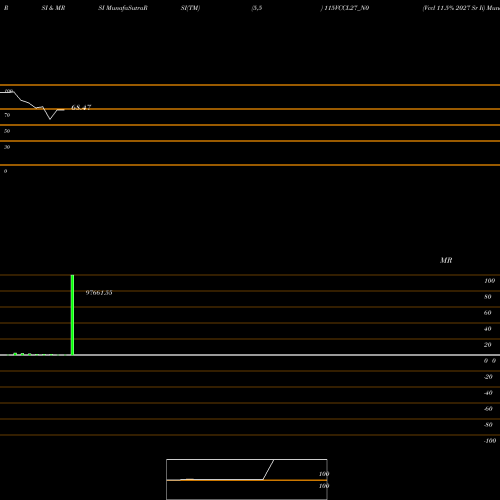Screen dimensions: 500x500
Task: Click the 115VCCL27_N9 symbol text
Action: pyautogui.click(x=346, y=8)
